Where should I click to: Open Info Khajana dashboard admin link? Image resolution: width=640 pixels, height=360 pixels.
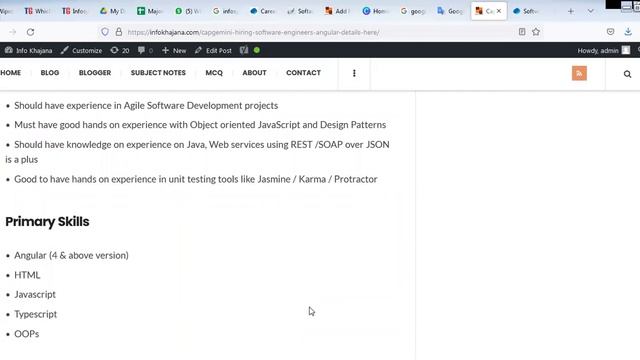pyautogui.click(x=29, y=50)
